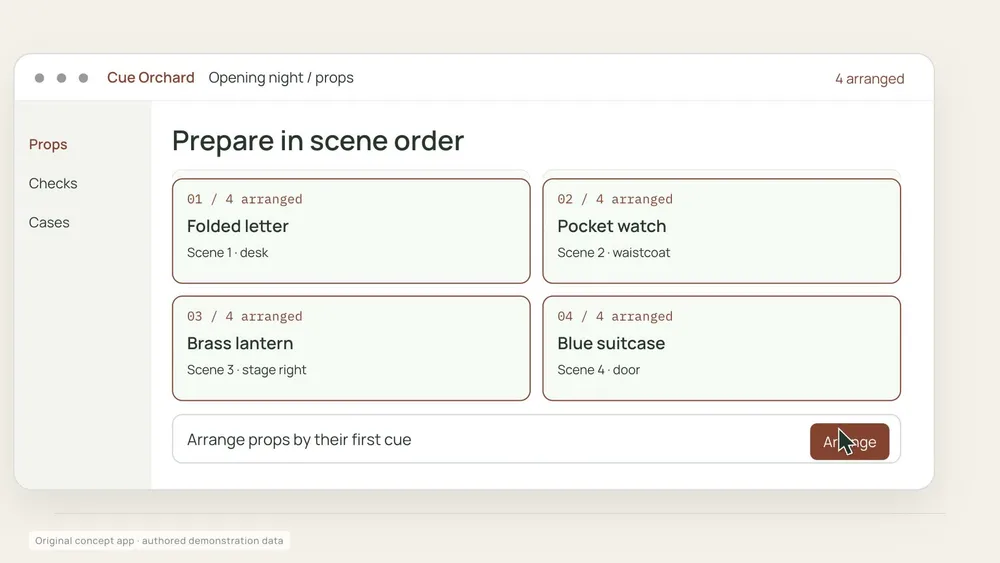Click the 'Opening night / props' breadcrumb
The width and height of the screenshot is (1000, 563).
[x=281, y=77]
